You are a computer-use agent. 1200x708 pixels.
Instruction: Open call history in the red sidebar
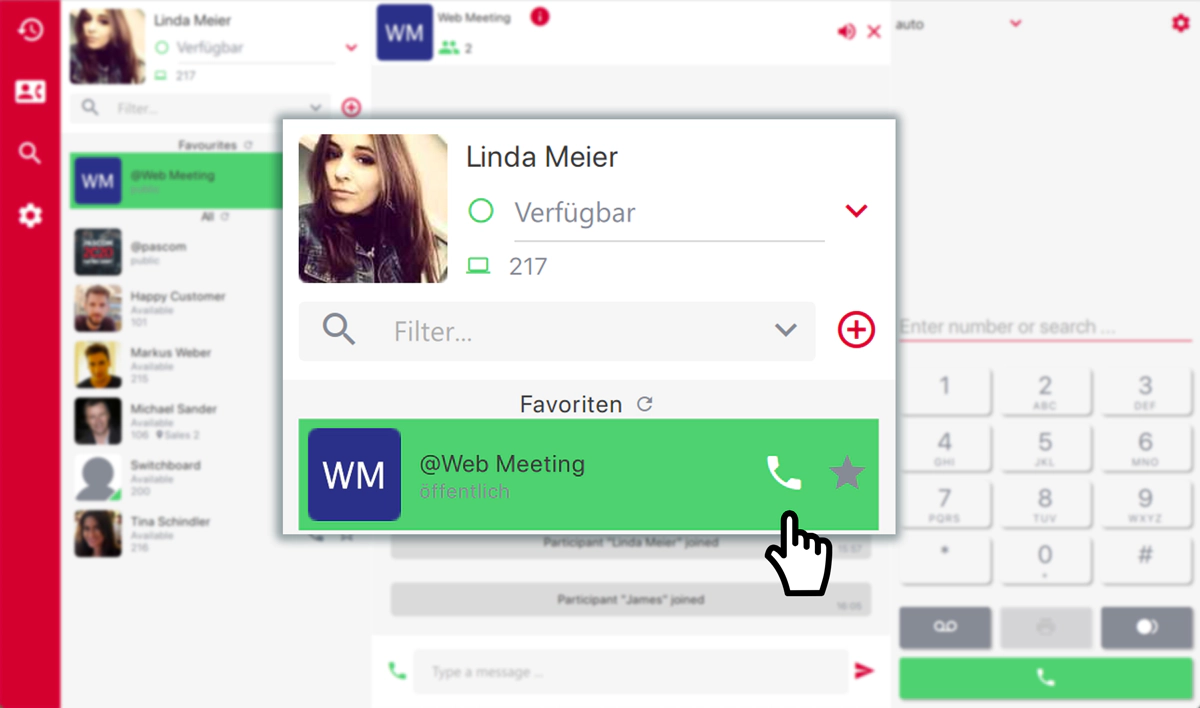coord(30,30)
